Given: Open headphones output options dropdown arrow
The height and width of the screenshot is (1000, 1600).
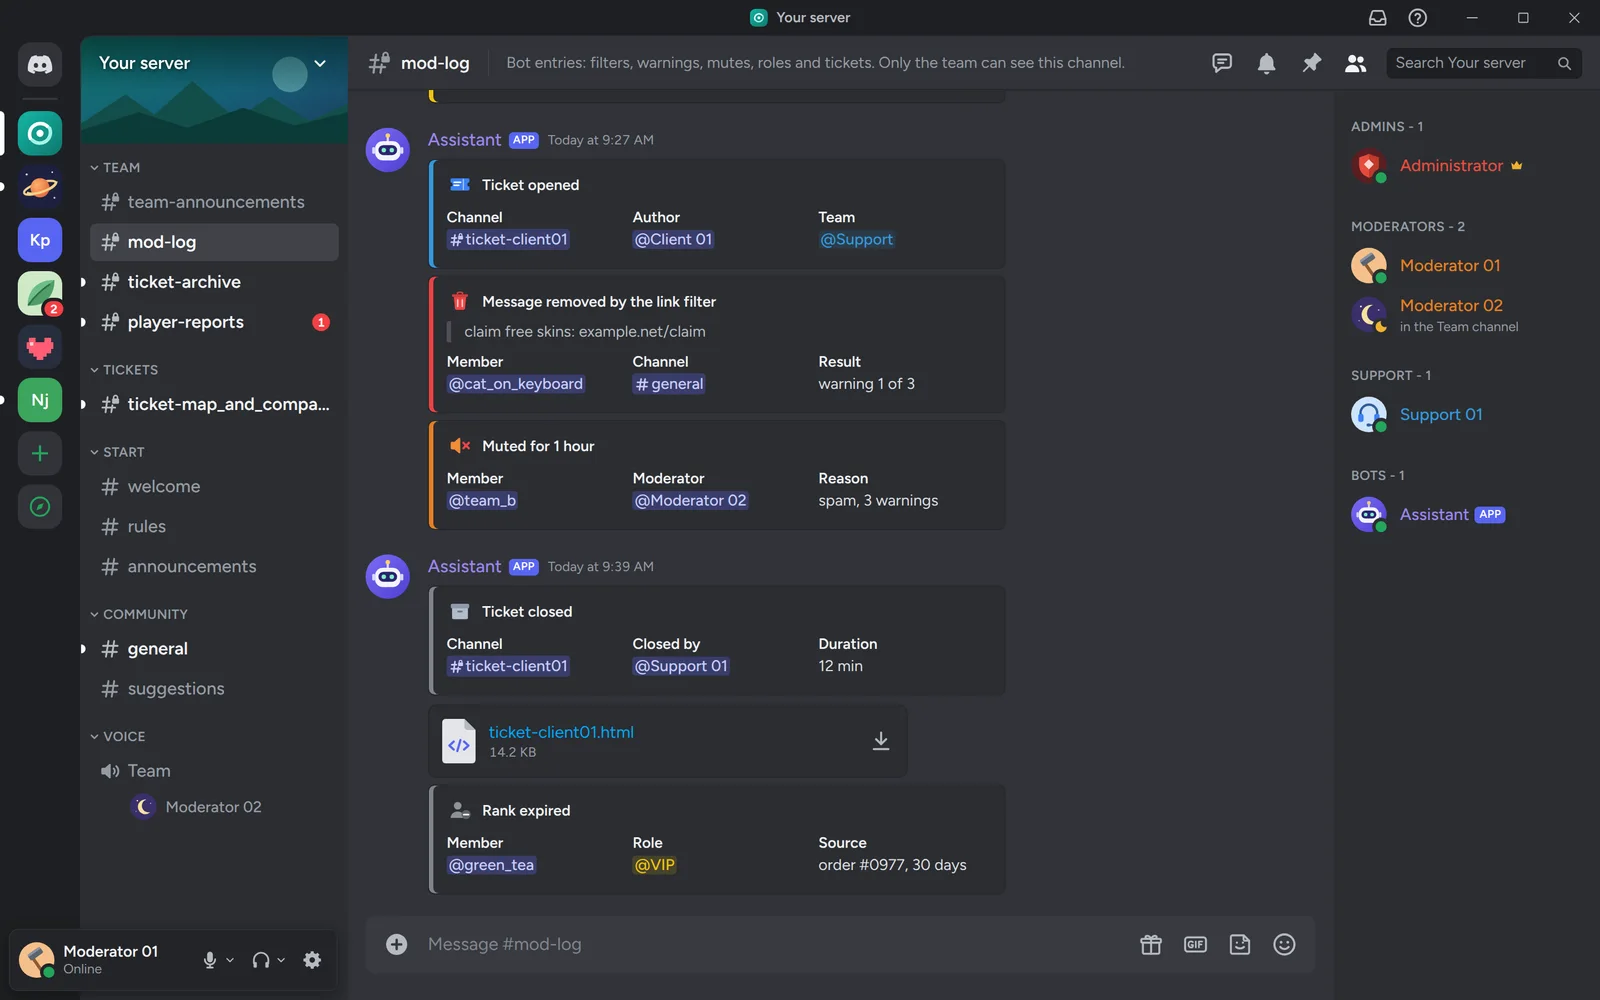Looking at the screenshot, I should pyautogui.click(x=281, y=960).
